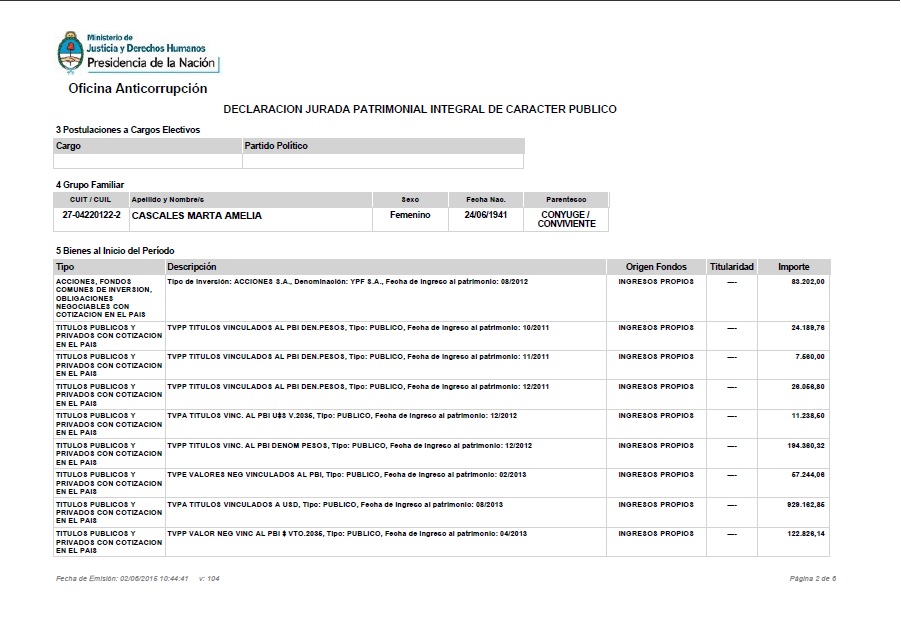
Task: Click the empty cell under Partido Político
Action: tap(382, 161)
